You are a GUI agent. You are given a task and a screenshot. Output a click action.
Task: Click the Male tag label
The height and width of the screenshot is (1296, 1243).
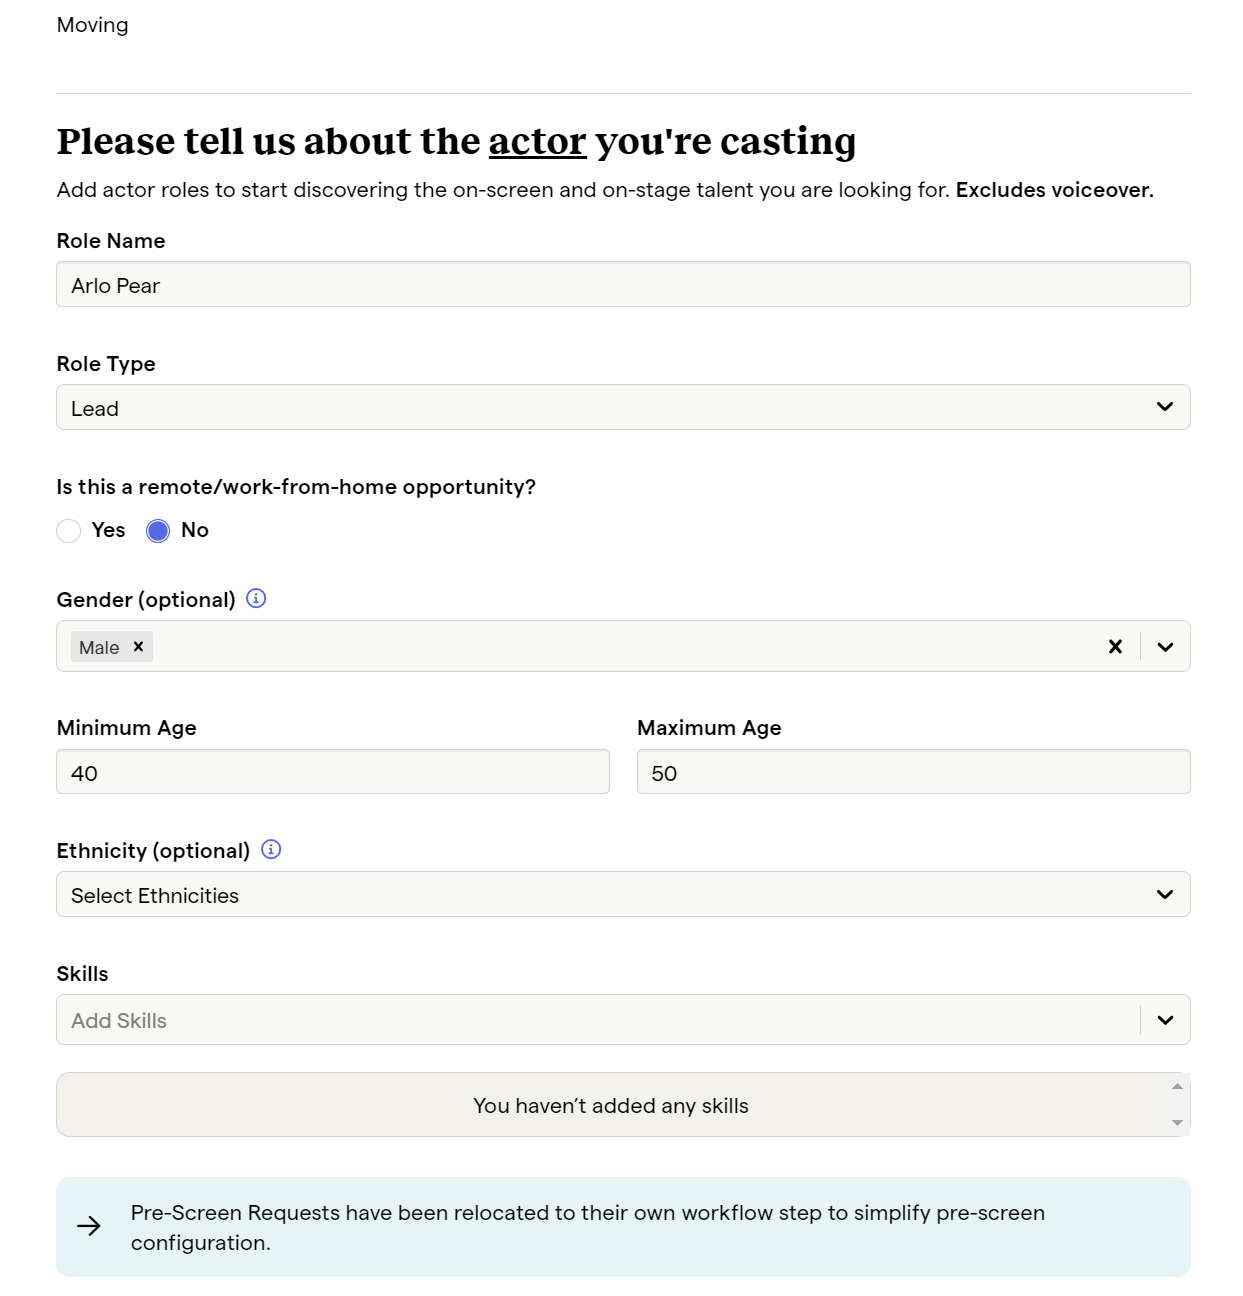tap(99, 647)
